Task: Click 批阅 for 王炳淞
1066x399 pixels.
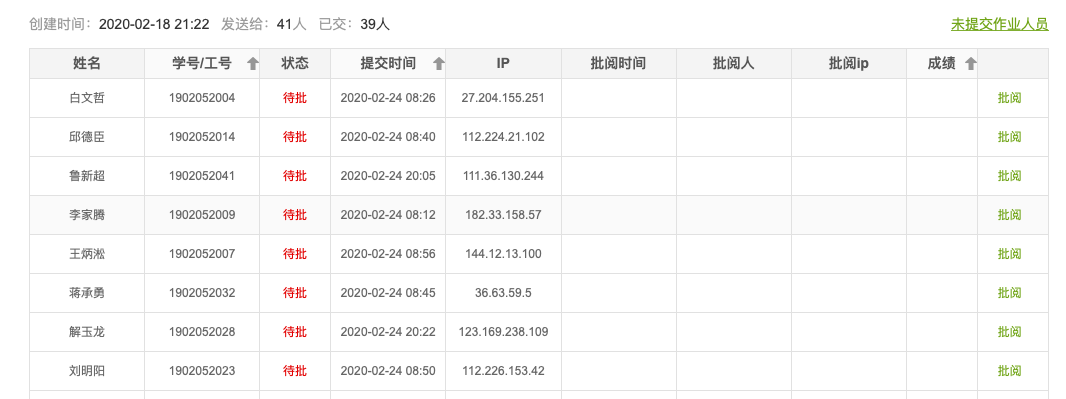Action: (x=1010, y=254)
